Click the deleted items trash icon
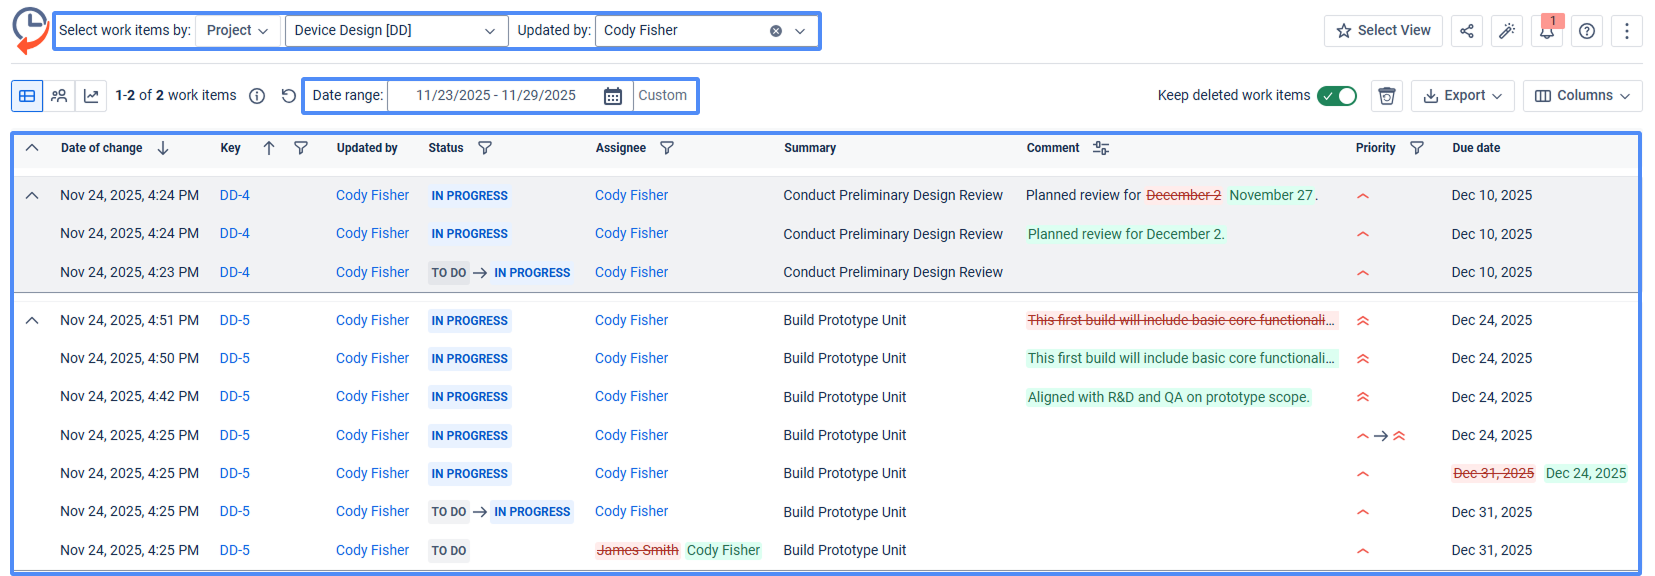Image resolution: width=1655 pixels, height=576 pixels. (1387, 96)
